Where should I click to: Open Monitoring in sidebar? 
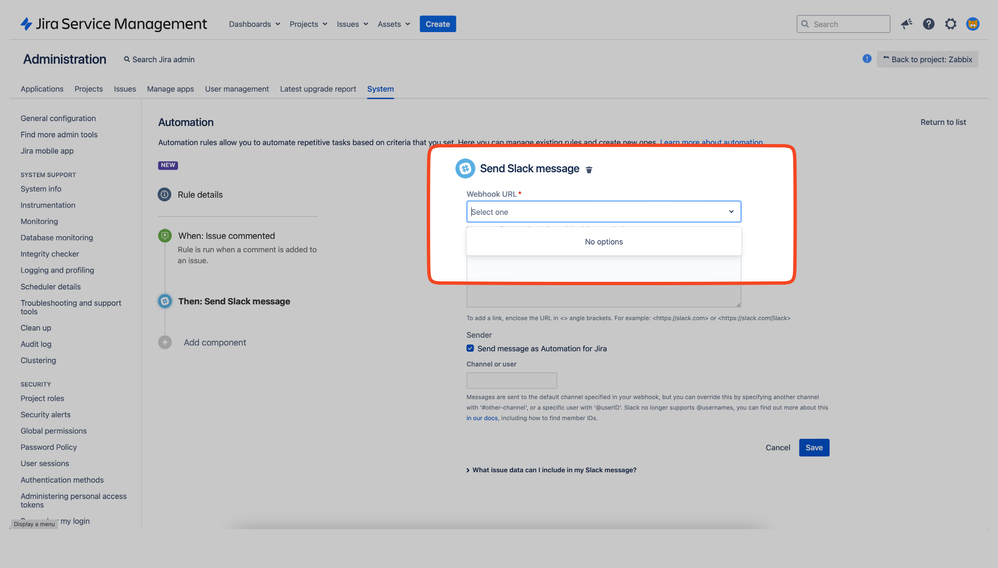click(39, 222)
